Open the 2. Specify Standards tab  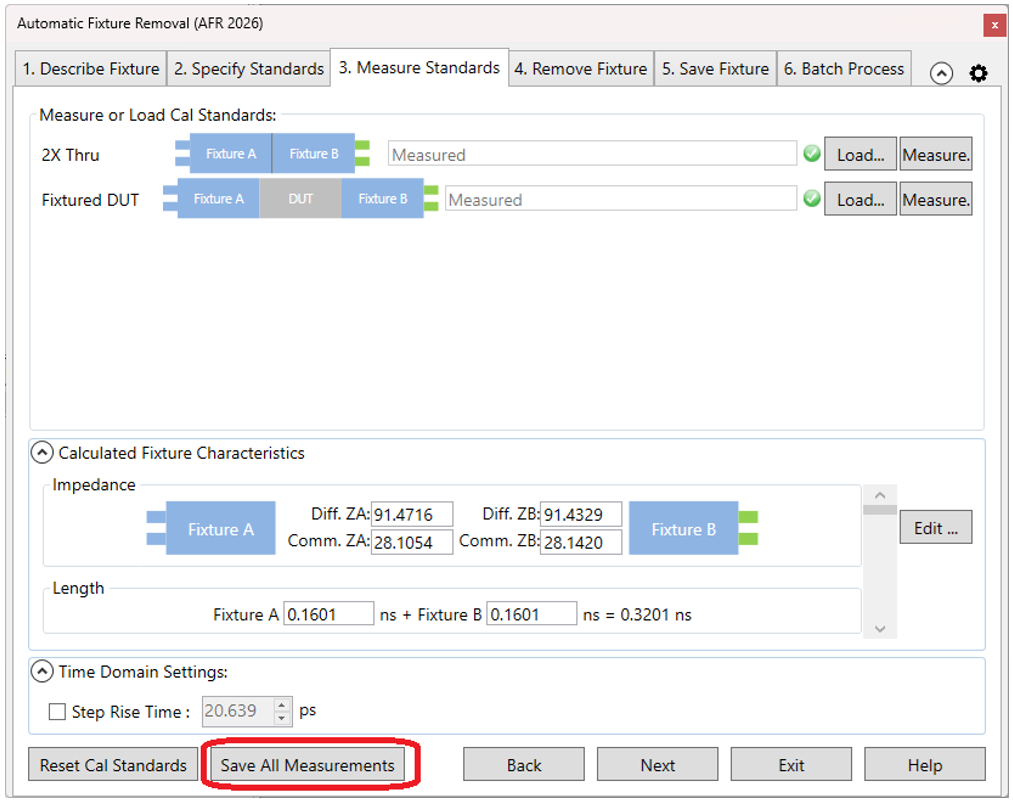248,69
